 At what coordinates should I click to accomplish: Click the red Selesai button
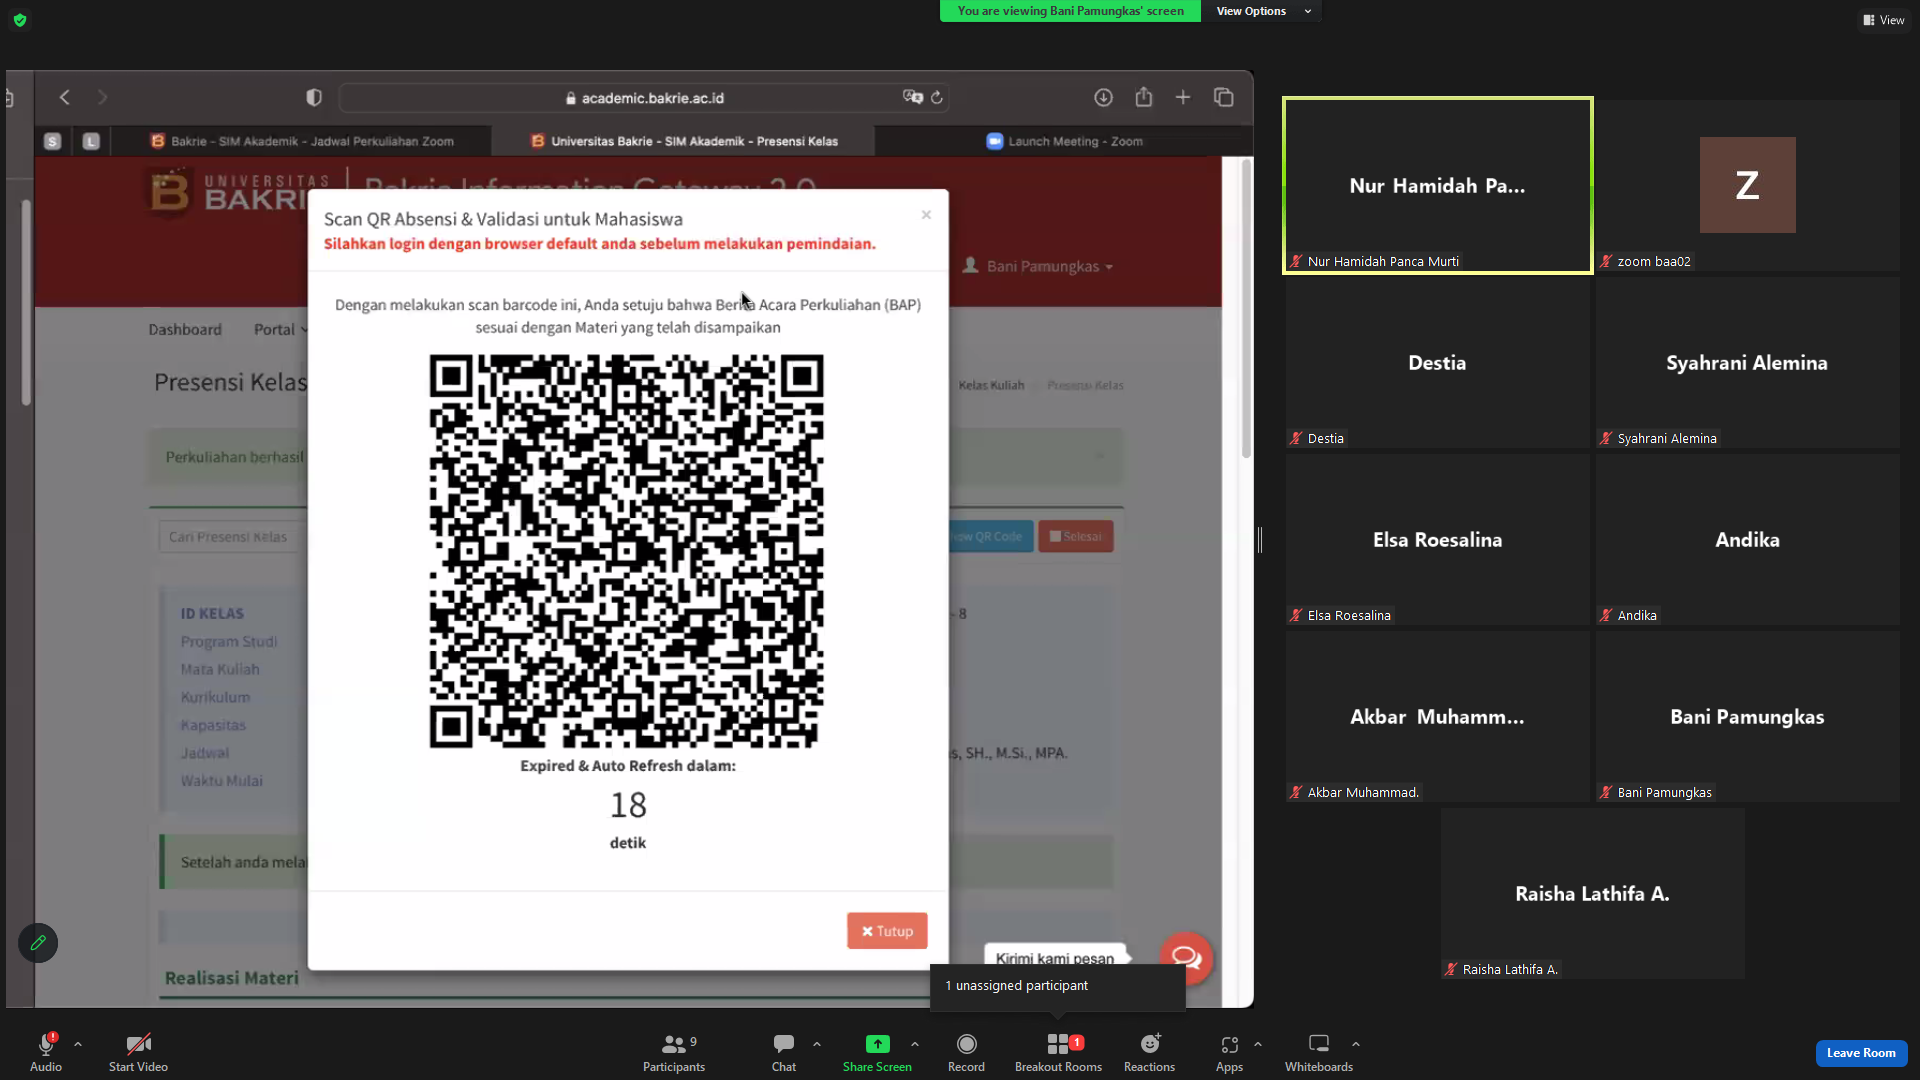coord(1076,537)
